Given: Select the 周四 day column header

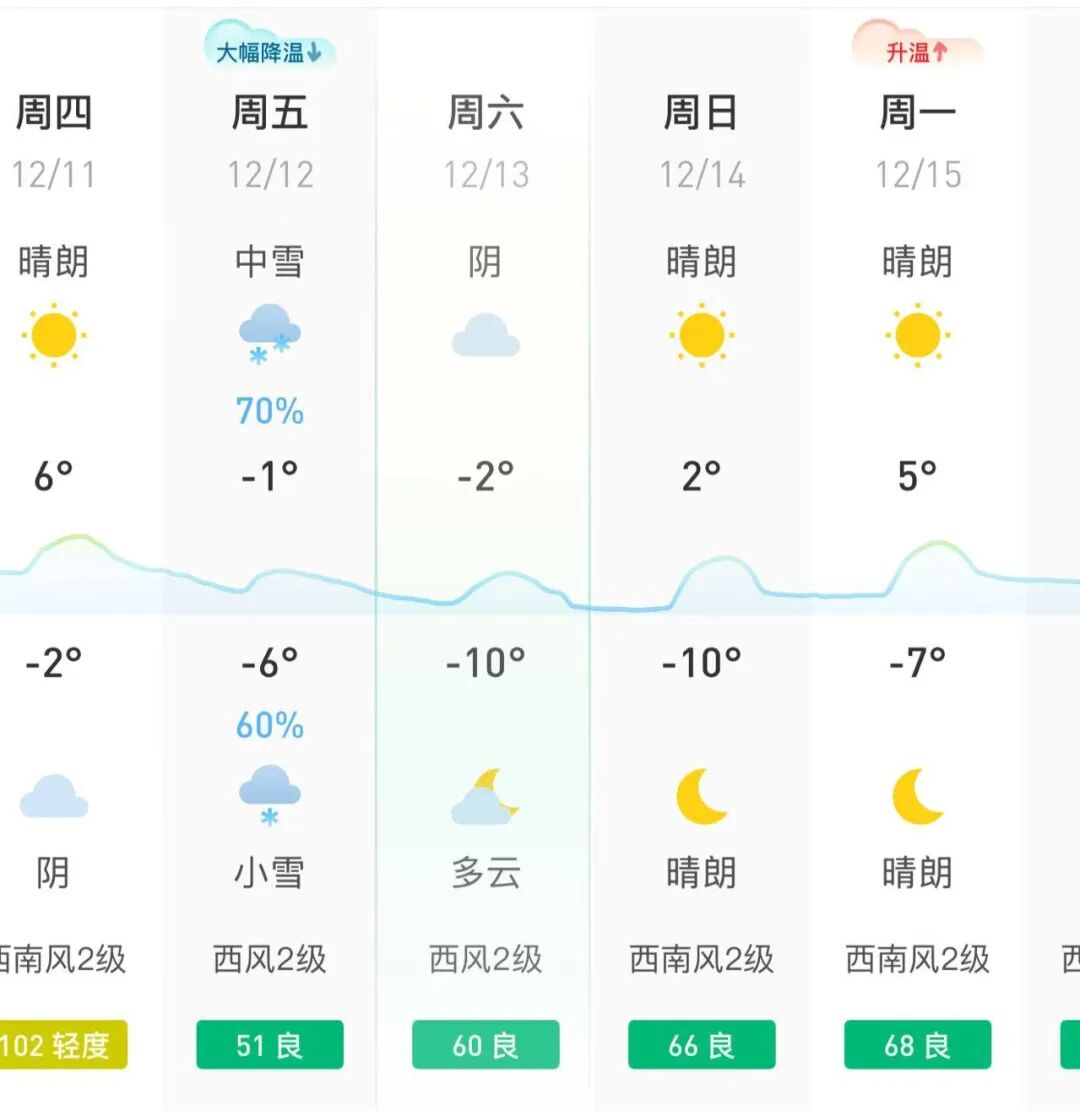Looking at the screenshot, I should pos(54,113).
